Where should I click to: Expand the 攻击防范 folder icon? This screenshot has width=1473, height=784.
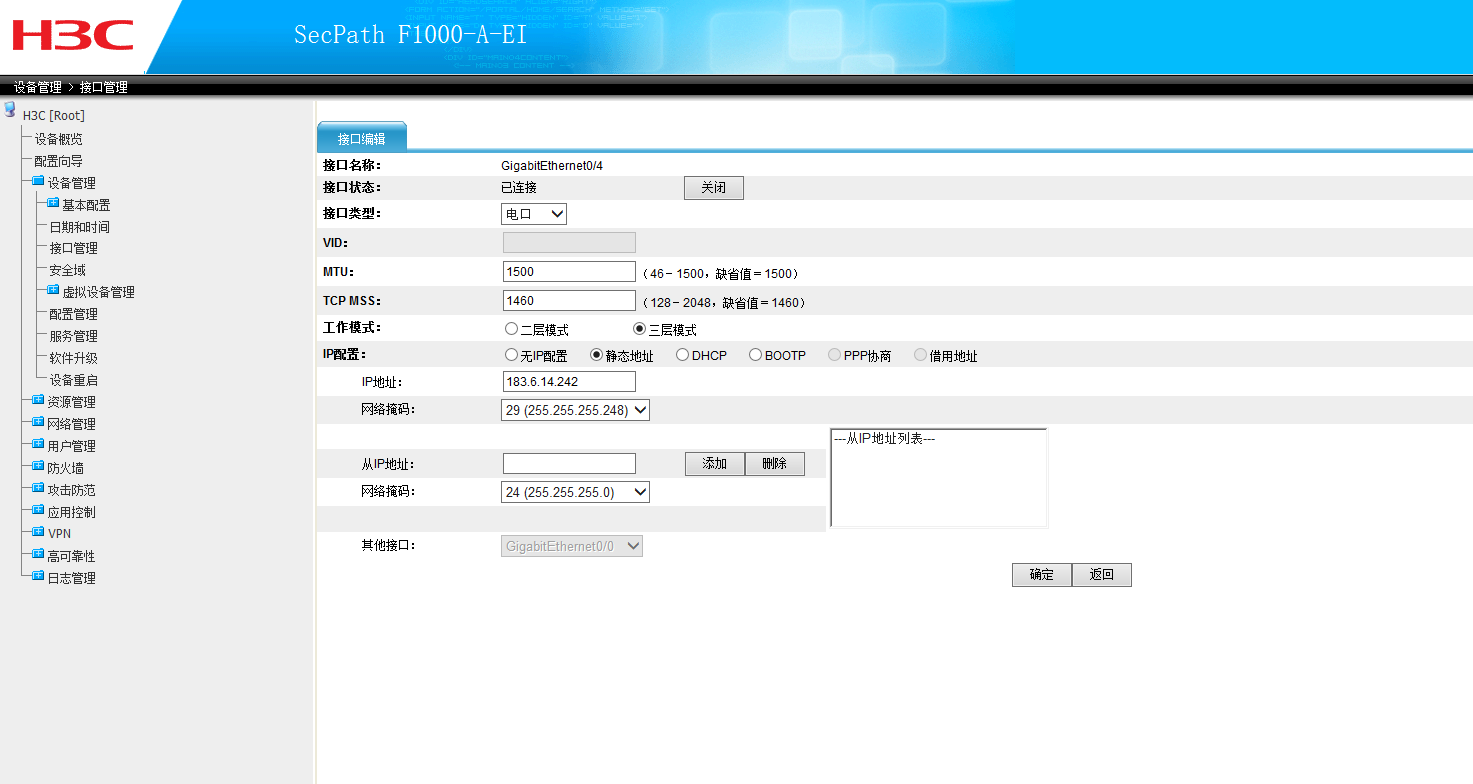pos(38,489)
